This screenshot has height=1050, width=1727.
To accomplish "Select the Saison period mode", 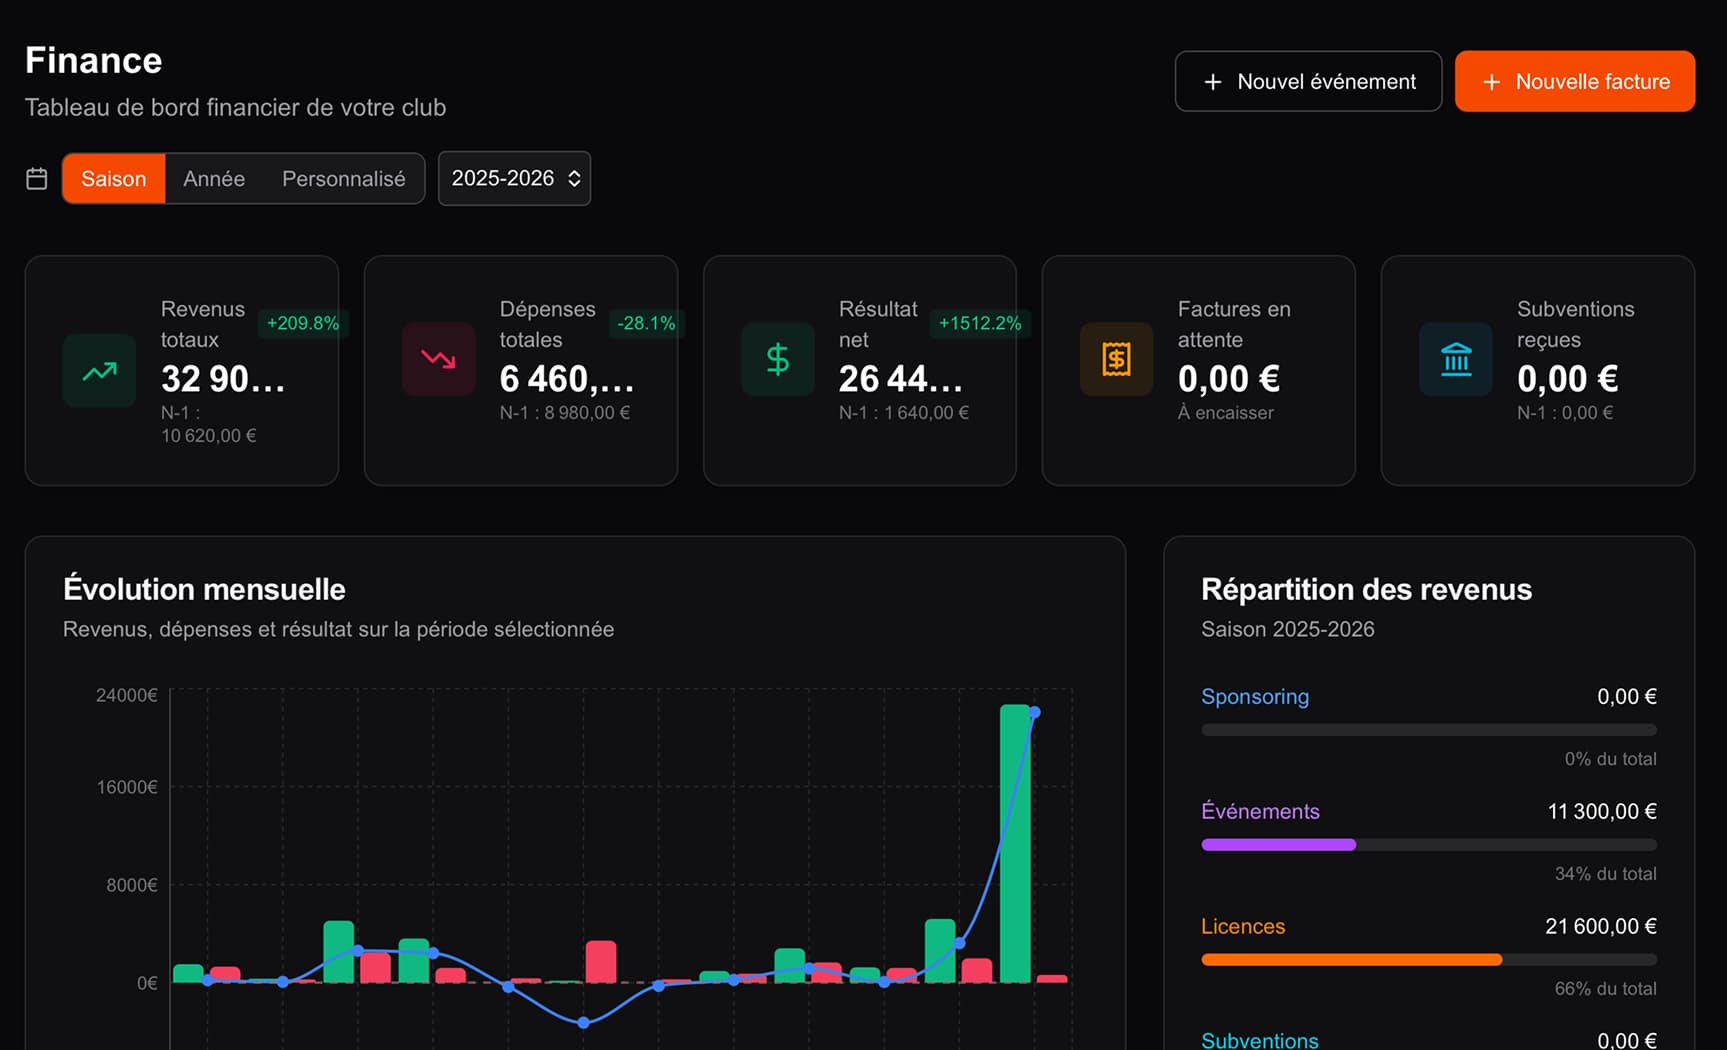I will click(113, 178).
